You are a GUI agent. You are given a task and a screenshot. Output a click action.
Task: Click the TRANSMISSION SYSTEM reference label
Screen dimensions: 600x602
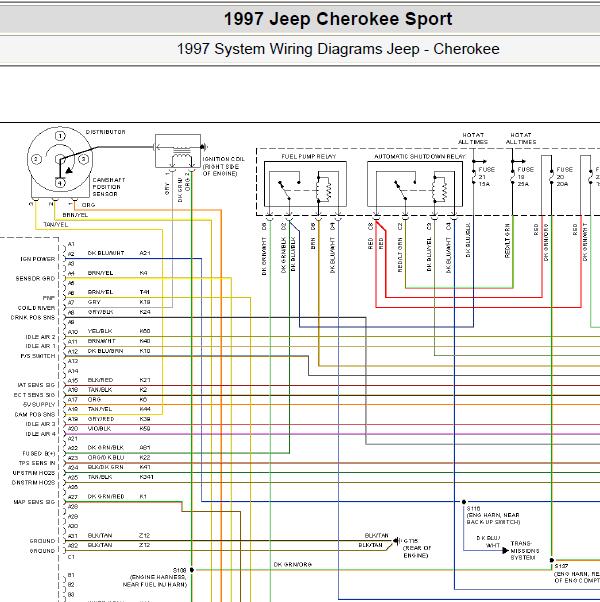pos(524,551)
